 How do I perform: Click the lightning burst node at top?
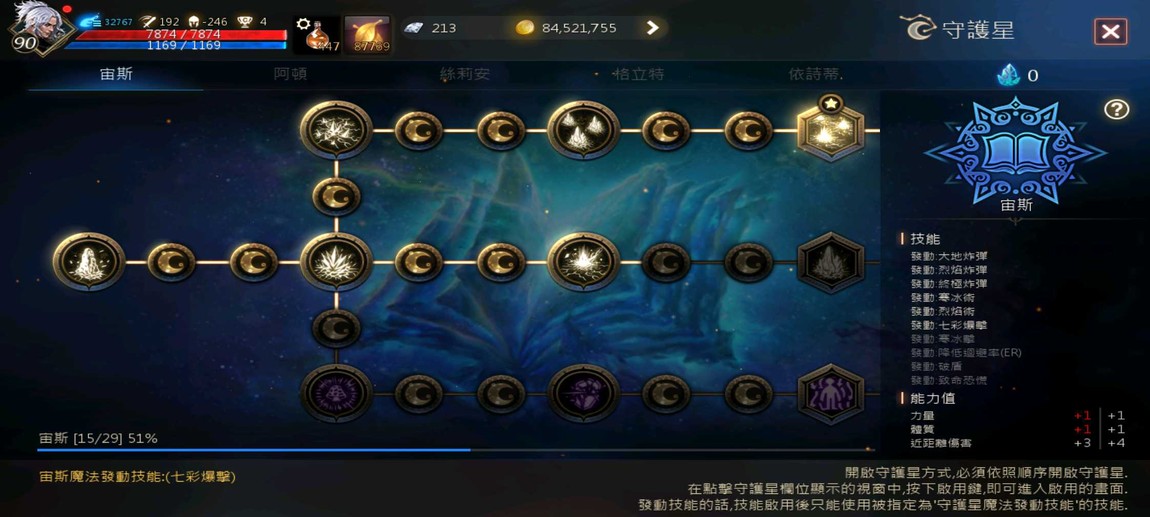click(336, 130)
